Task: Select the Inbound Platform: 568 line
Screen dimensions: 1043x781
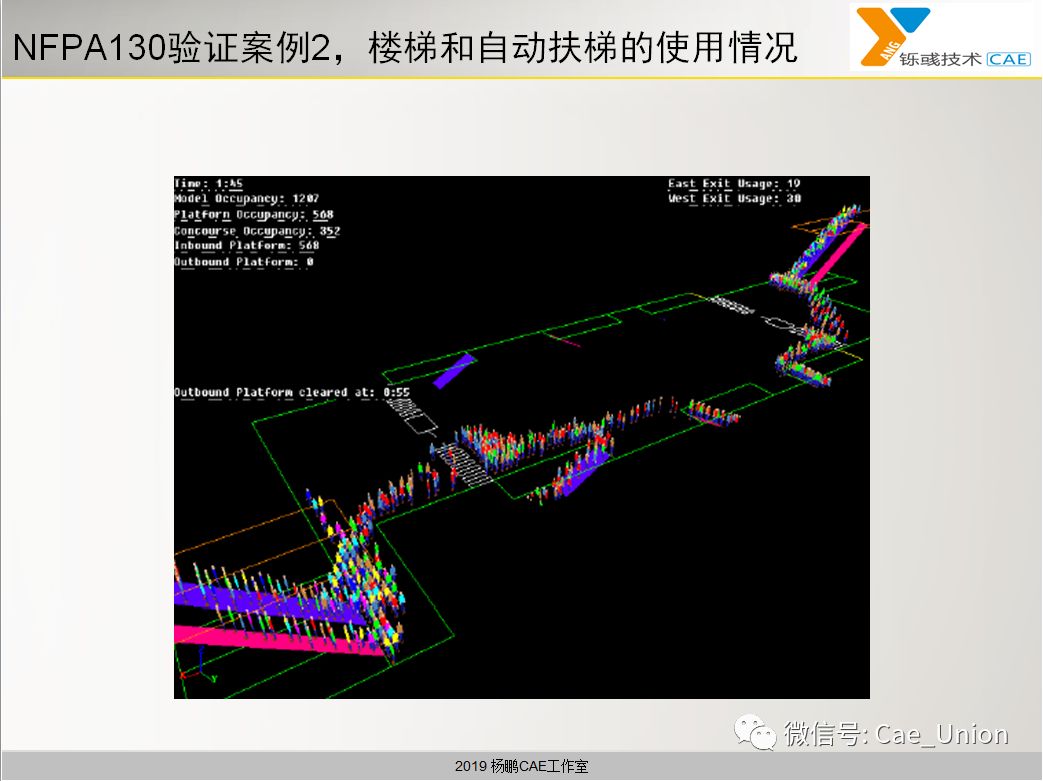Action: 247,246
